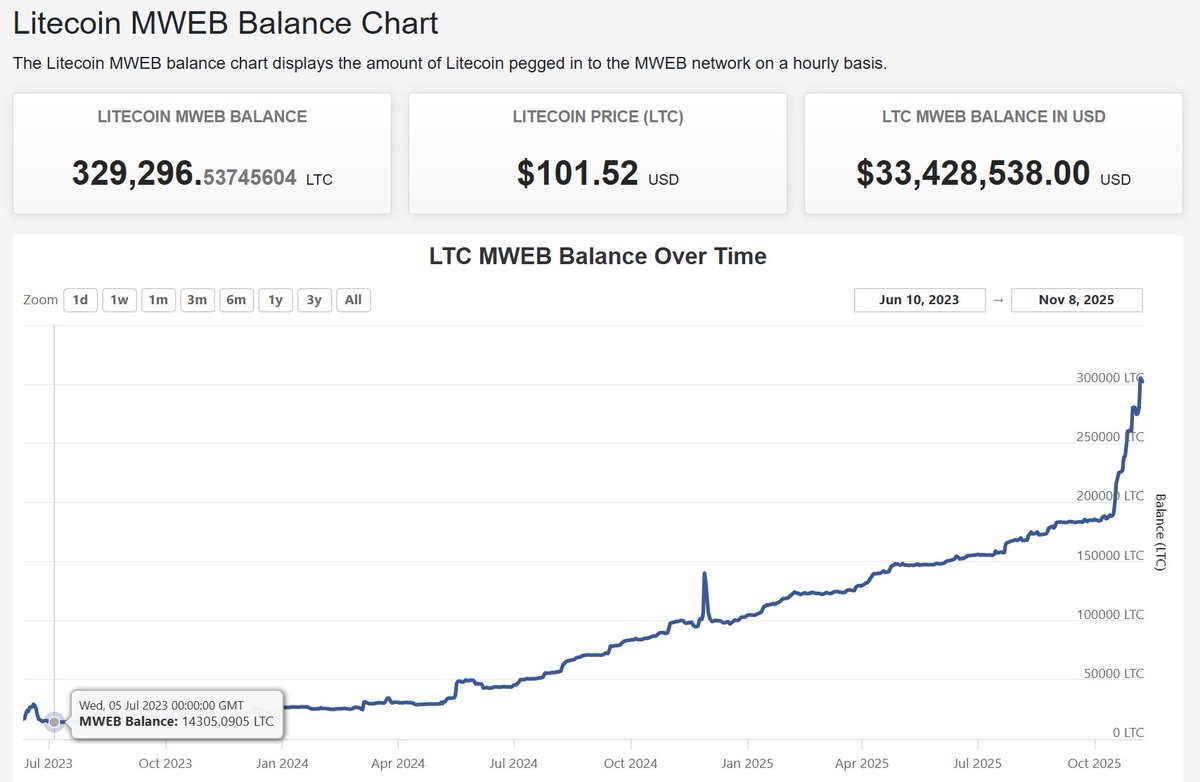Click the Apr 2024 x-axis label
This screenshot has height=782, width=1200.
coord(398,761)
